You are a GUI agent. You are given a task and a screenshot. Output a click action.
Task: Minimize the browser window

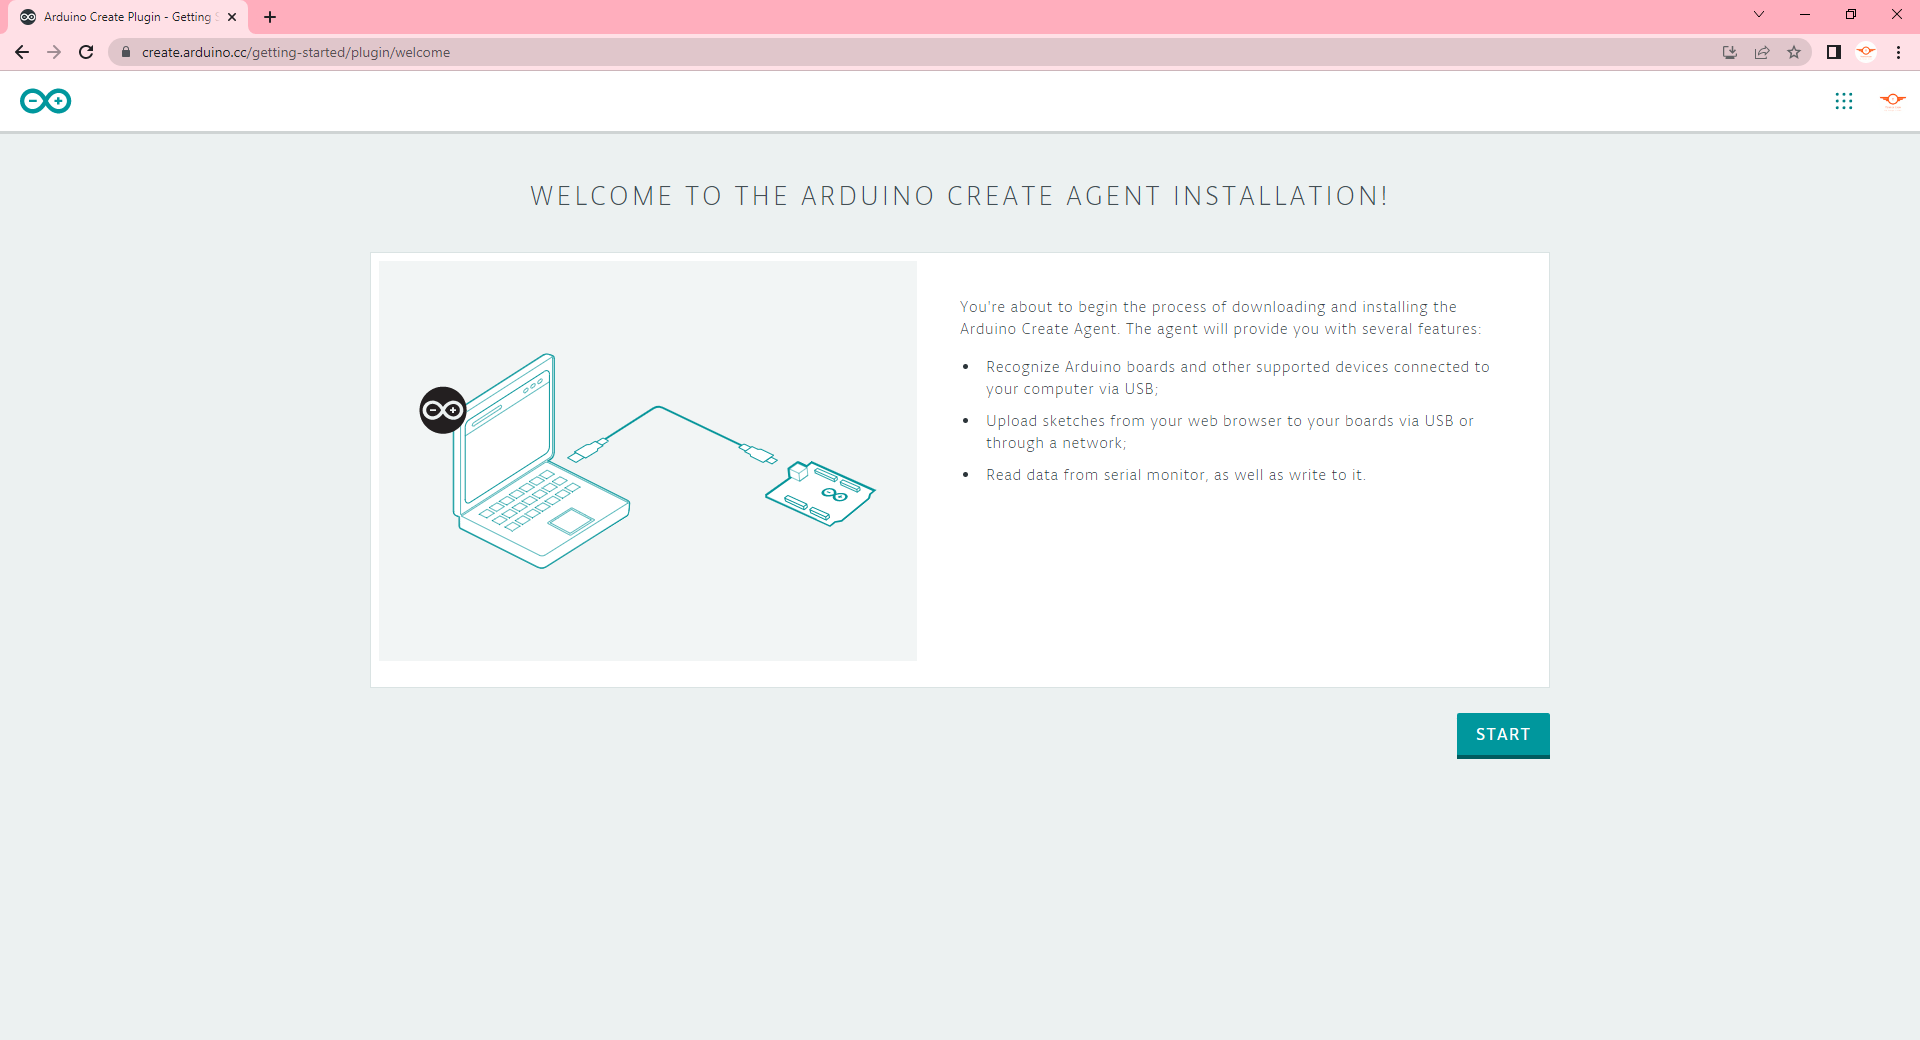[1805, 14]
